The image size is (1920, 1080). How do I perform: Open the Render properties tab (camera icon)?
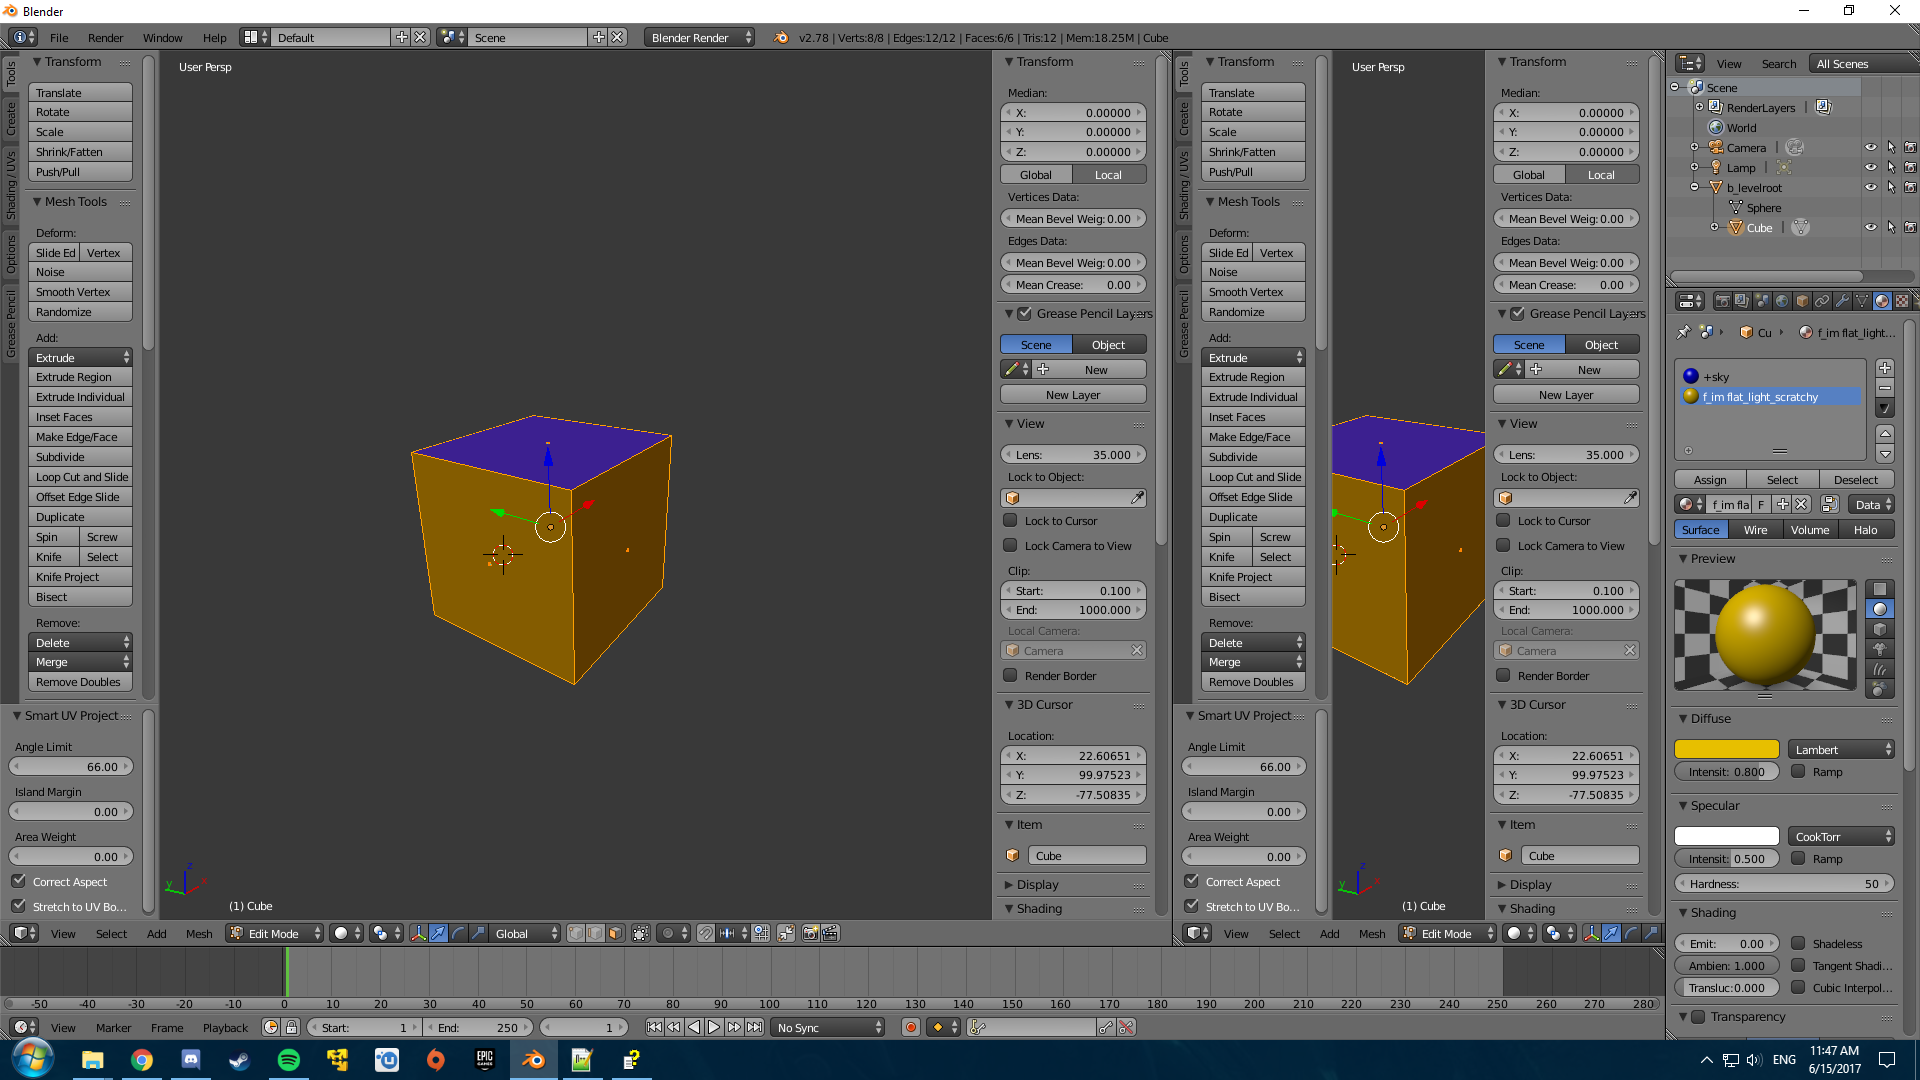tap(1723, 301)
